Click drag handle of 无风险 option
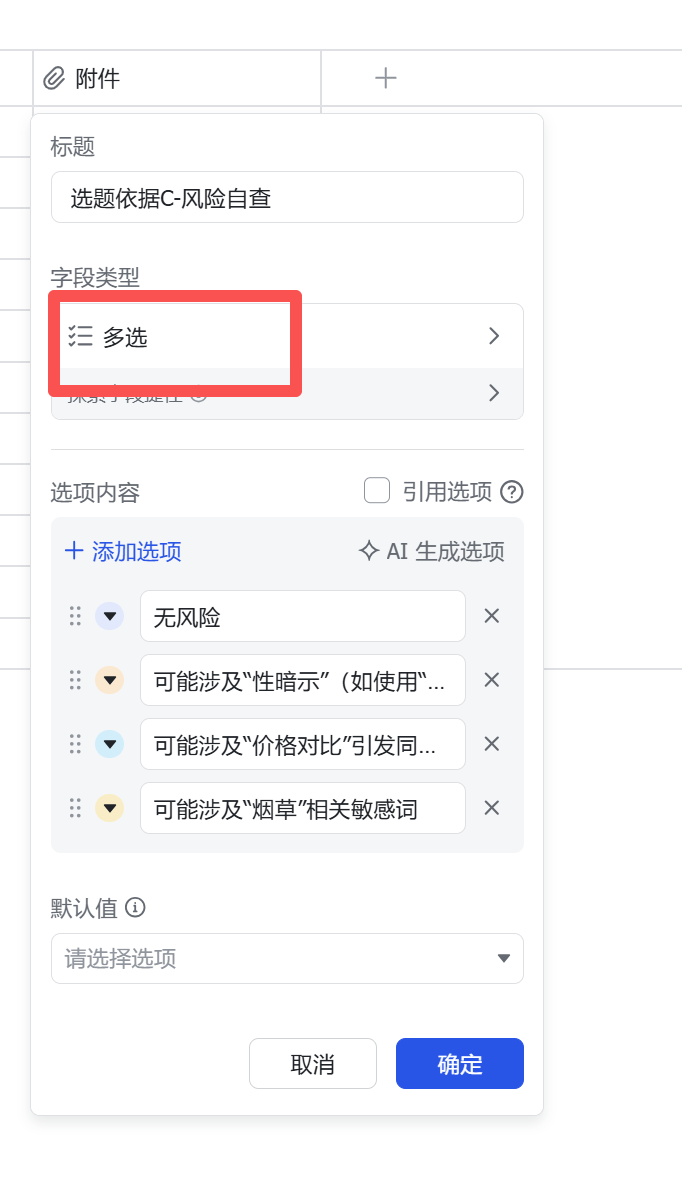The image size is (682, 1192). (75, 616)
